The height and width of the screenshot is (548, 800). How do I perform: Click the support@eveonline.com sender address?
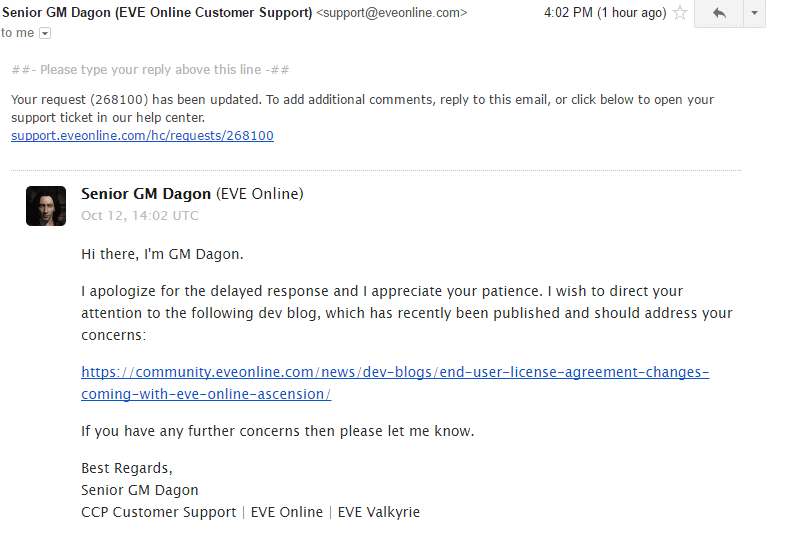click(391, 12)
